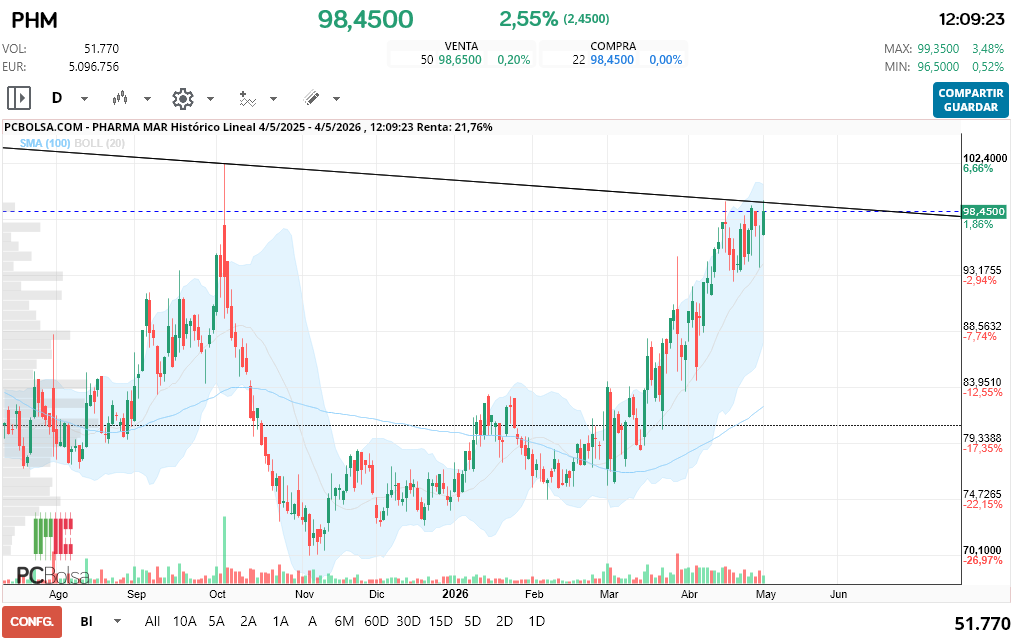
Task: Click the May label on time axis
Action: [x=765, y=594]
